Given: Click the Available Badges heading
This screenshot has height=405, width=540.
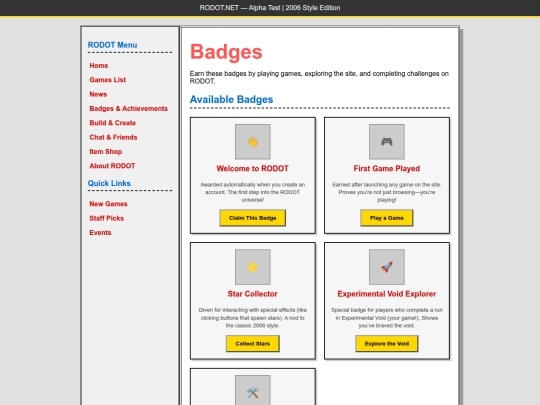Looking at the screenshot, I should pyautogui.click(x=231, y=100).
